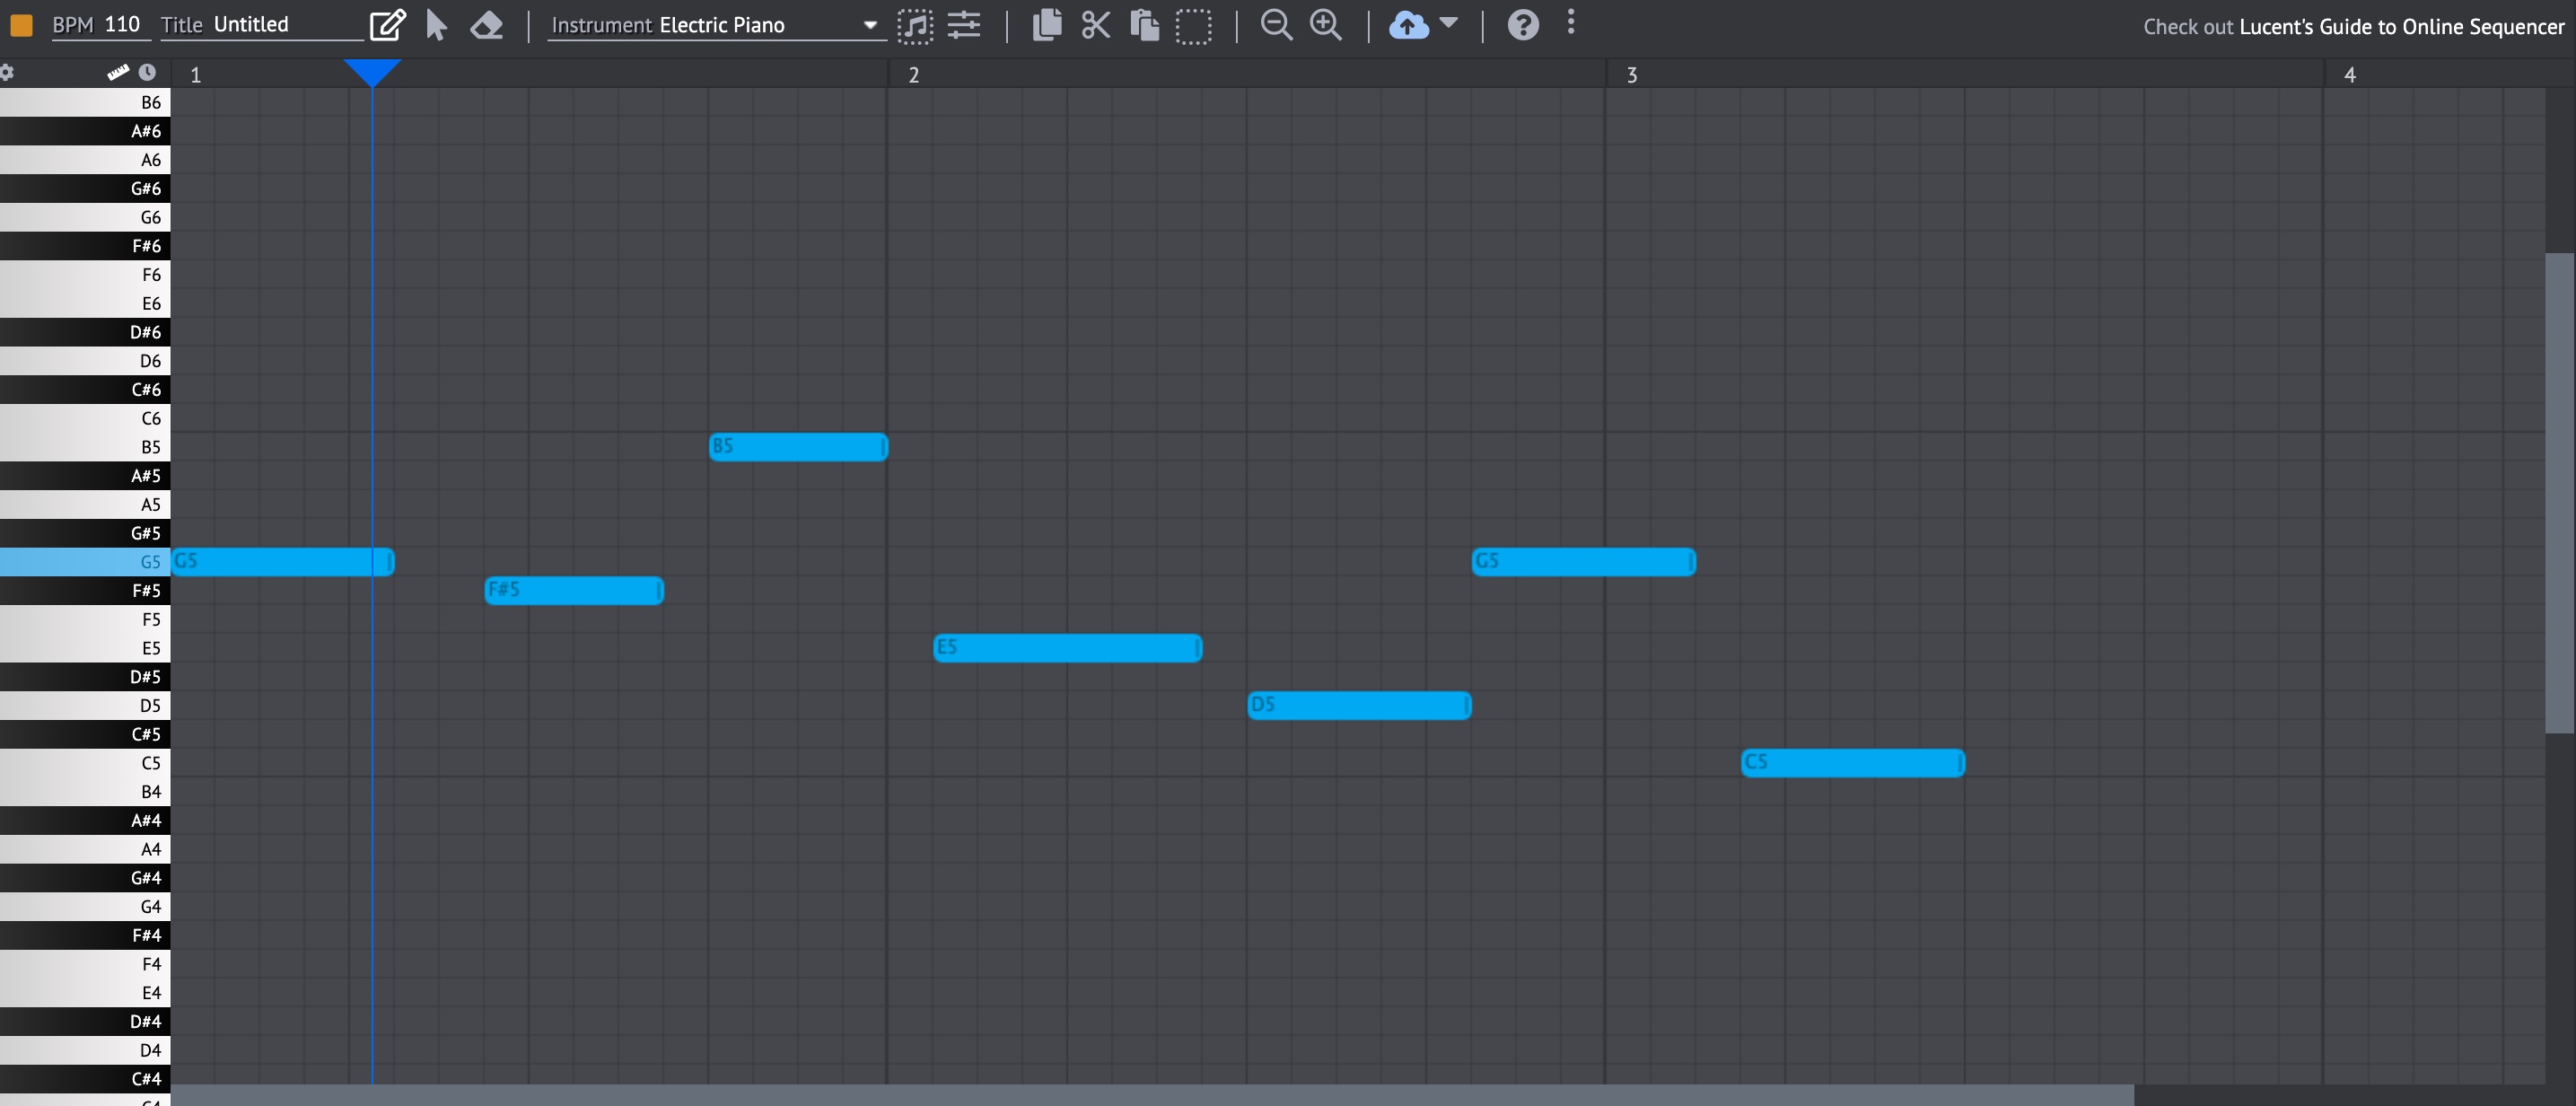Screen dimensions: 2576x1106
Task: Select the arrow pointer tool
Action: (436, 25)
